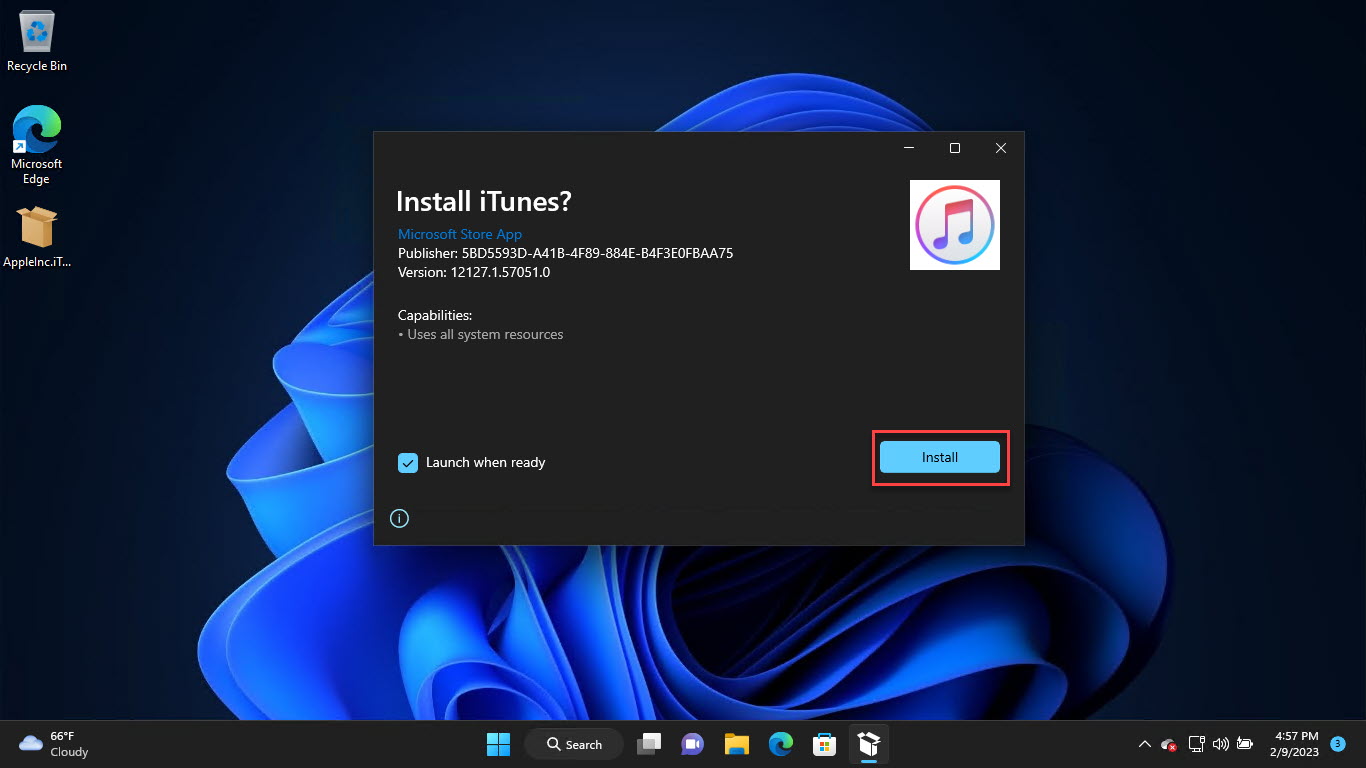The height and width of the screenshot is (768, 1366).
Task: Open the clock and date flyout
Action: coord(1297,744)
